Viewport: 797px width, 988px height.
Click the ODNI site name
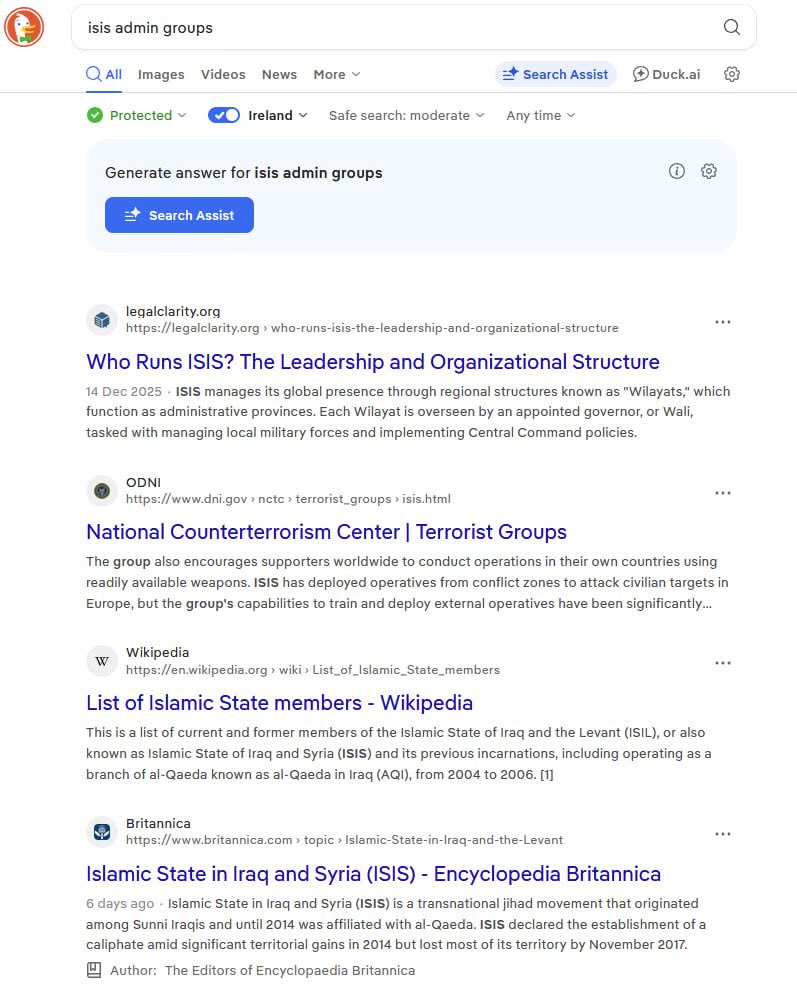pyautogui.click(x=143, y=482)
